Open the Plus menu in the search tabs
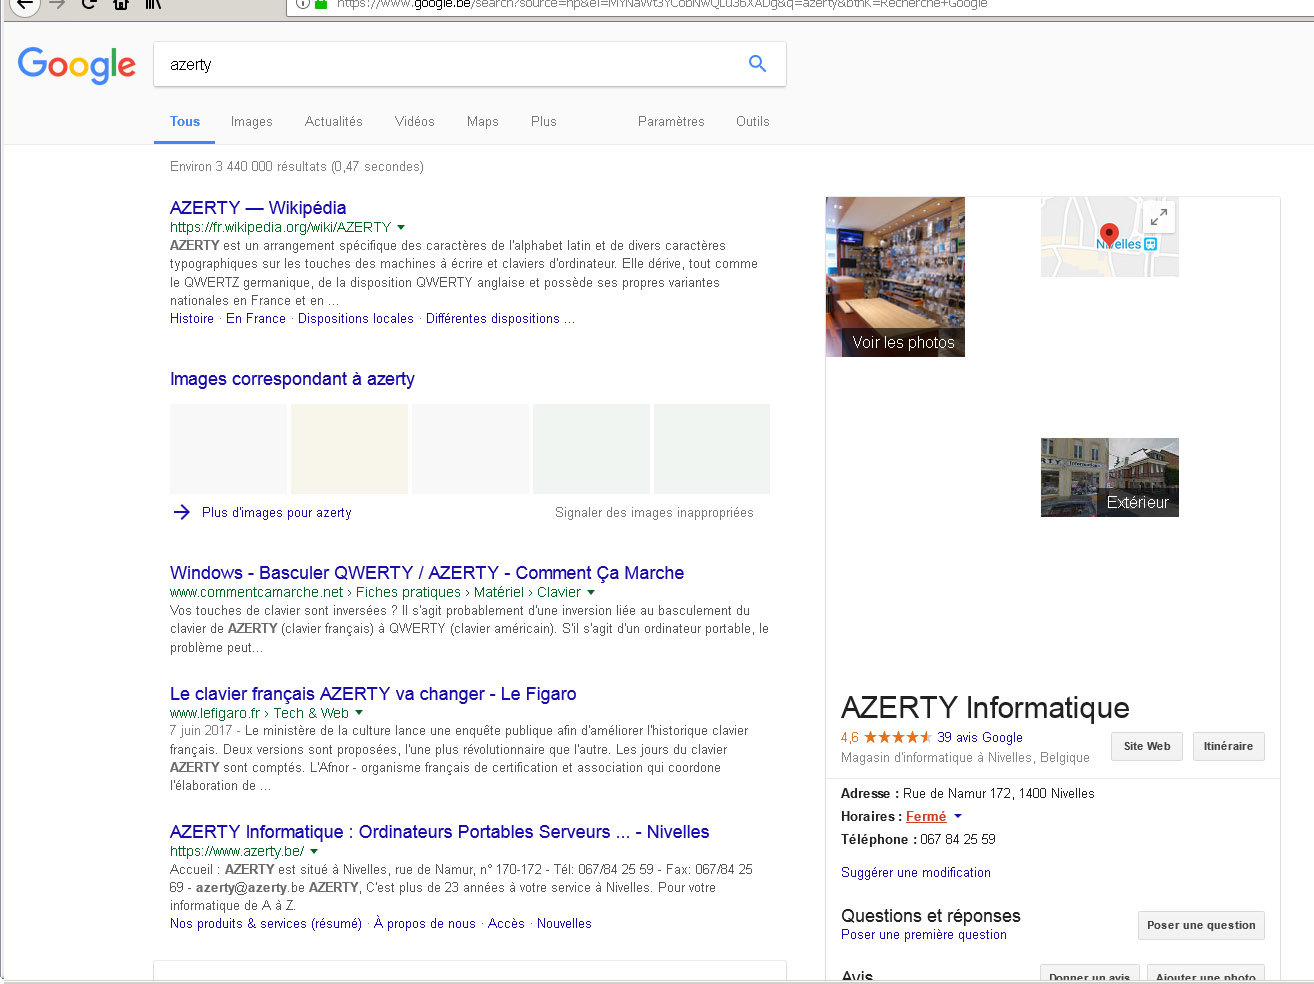Screen dimensions: 1314x984 (544, 122)
